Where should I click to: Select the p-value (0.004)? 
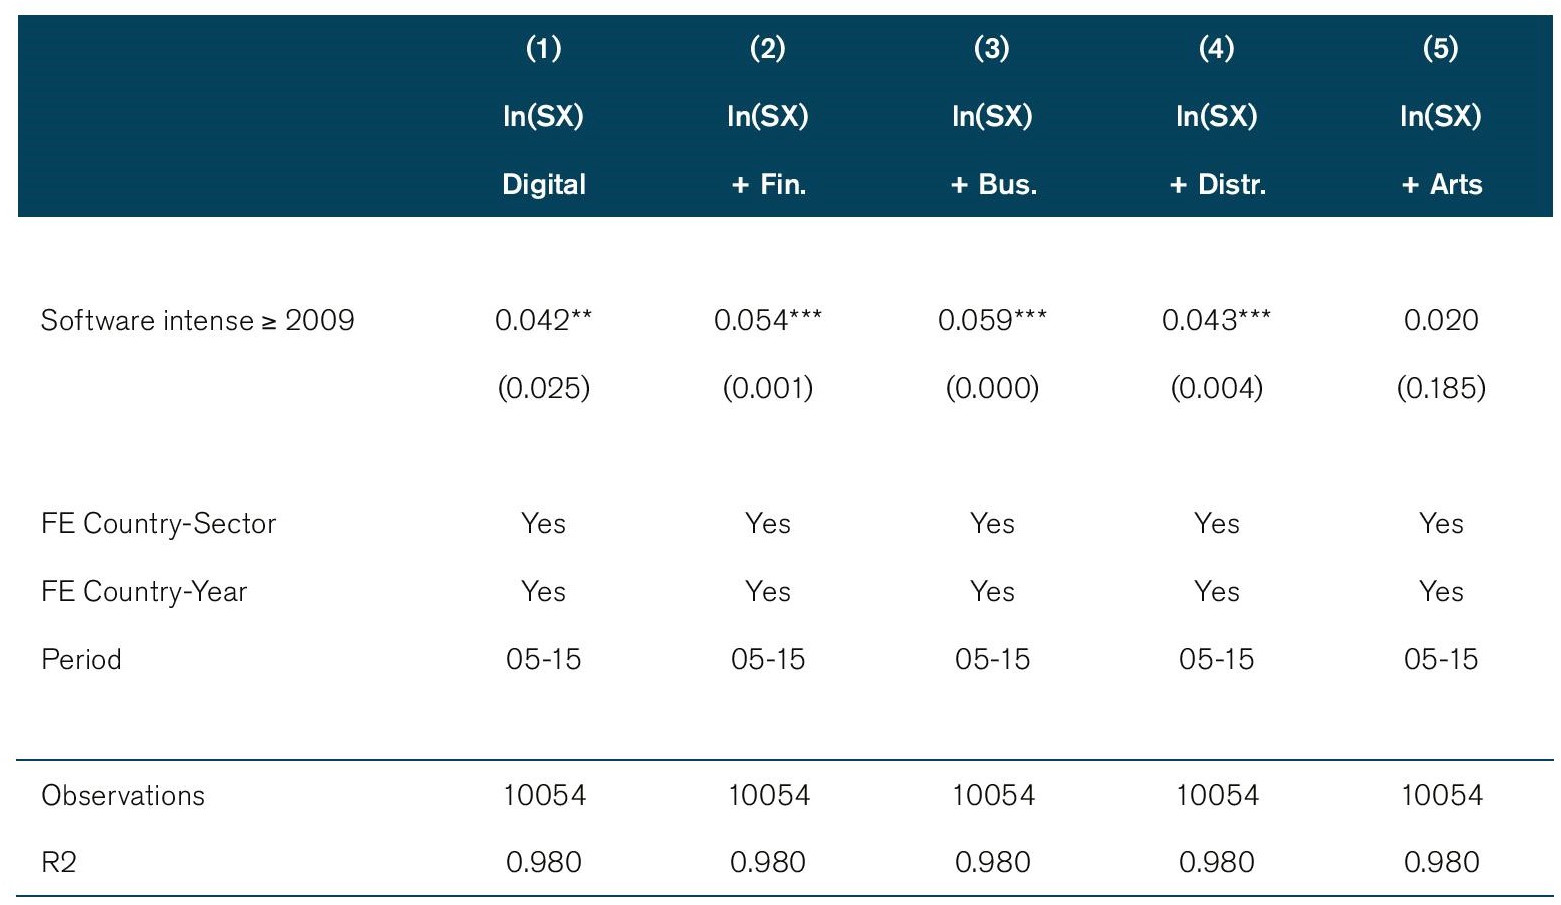point(1216,388)
